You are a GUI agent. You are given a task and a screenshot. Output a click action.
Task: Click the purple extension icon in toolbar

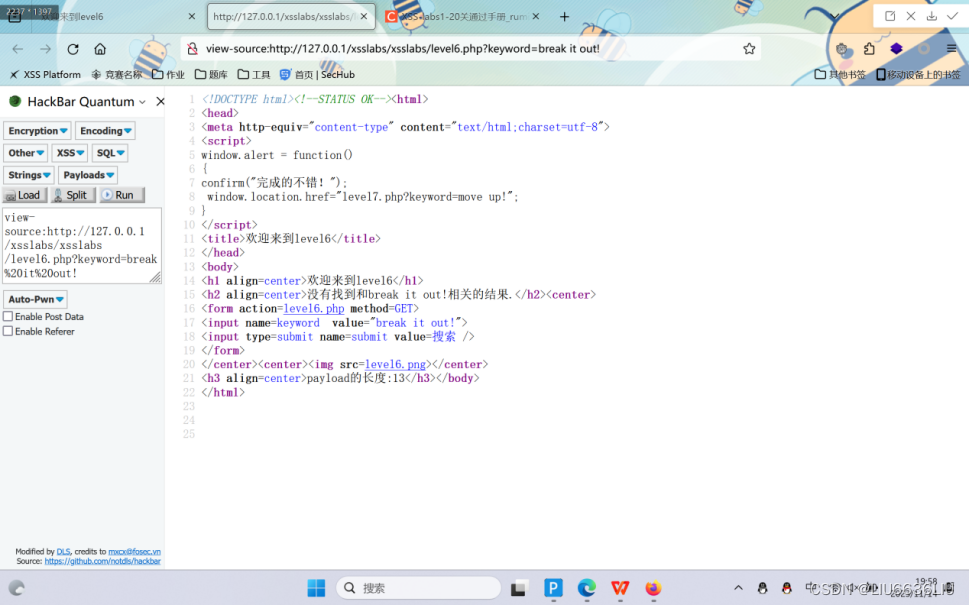pos(896,49)
